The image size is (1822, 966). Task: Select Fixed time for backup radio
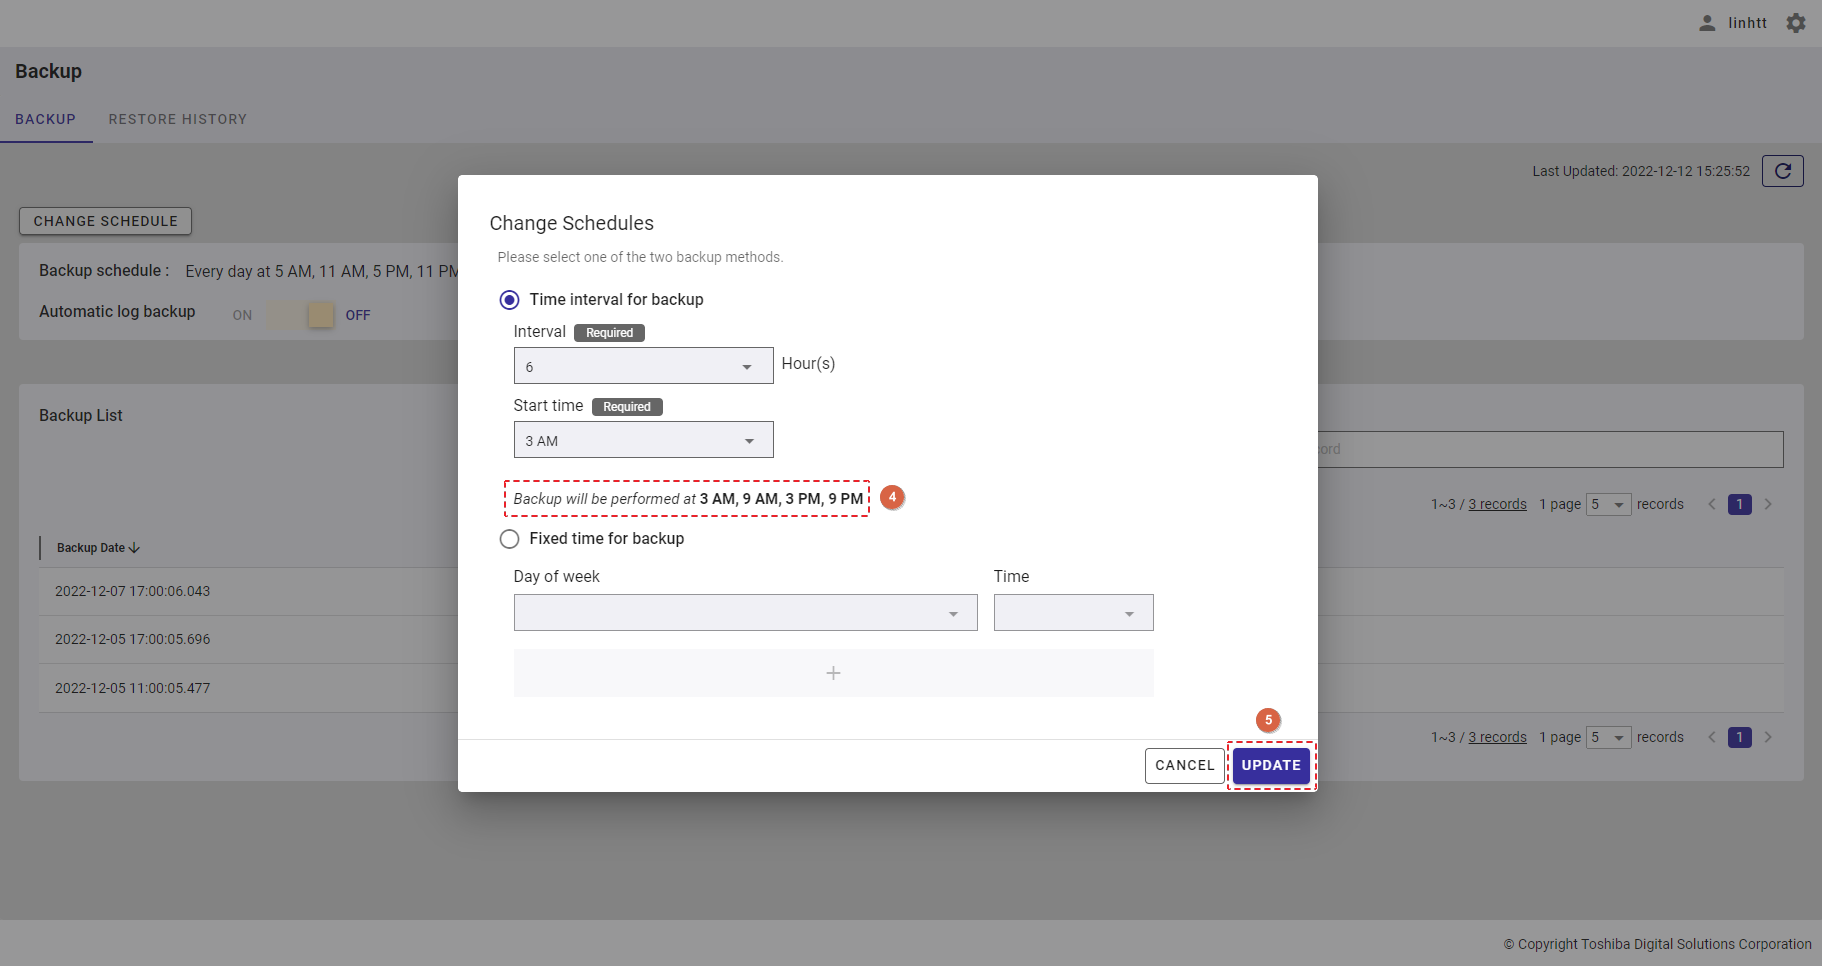click(x=509, y=539)
